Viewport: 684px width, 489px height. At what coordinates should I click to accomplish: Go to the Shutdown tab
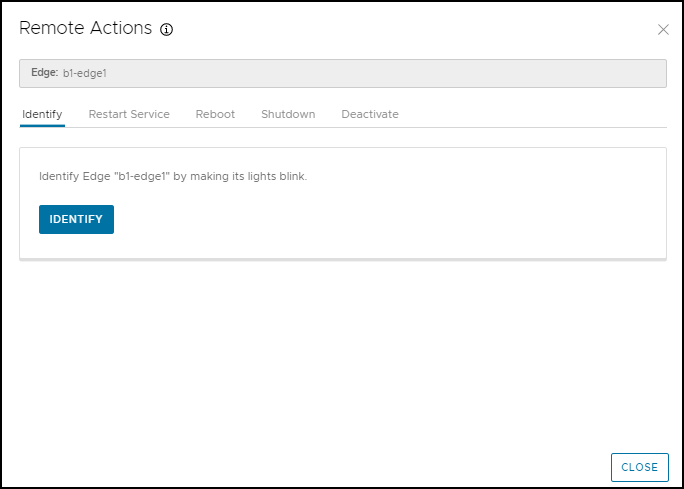tap(288, 114)
